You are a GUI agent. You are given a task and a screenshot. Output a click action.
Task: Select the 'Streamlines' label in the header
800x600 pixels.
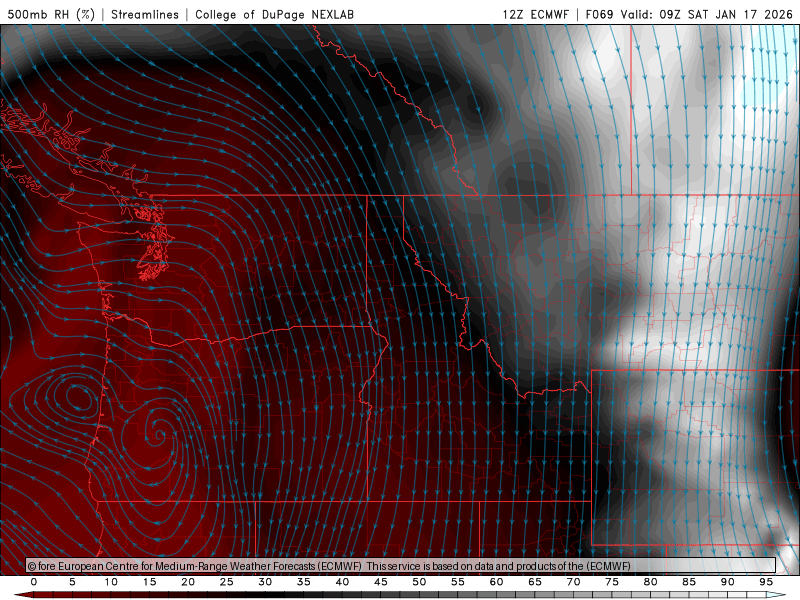pos(145,14)
